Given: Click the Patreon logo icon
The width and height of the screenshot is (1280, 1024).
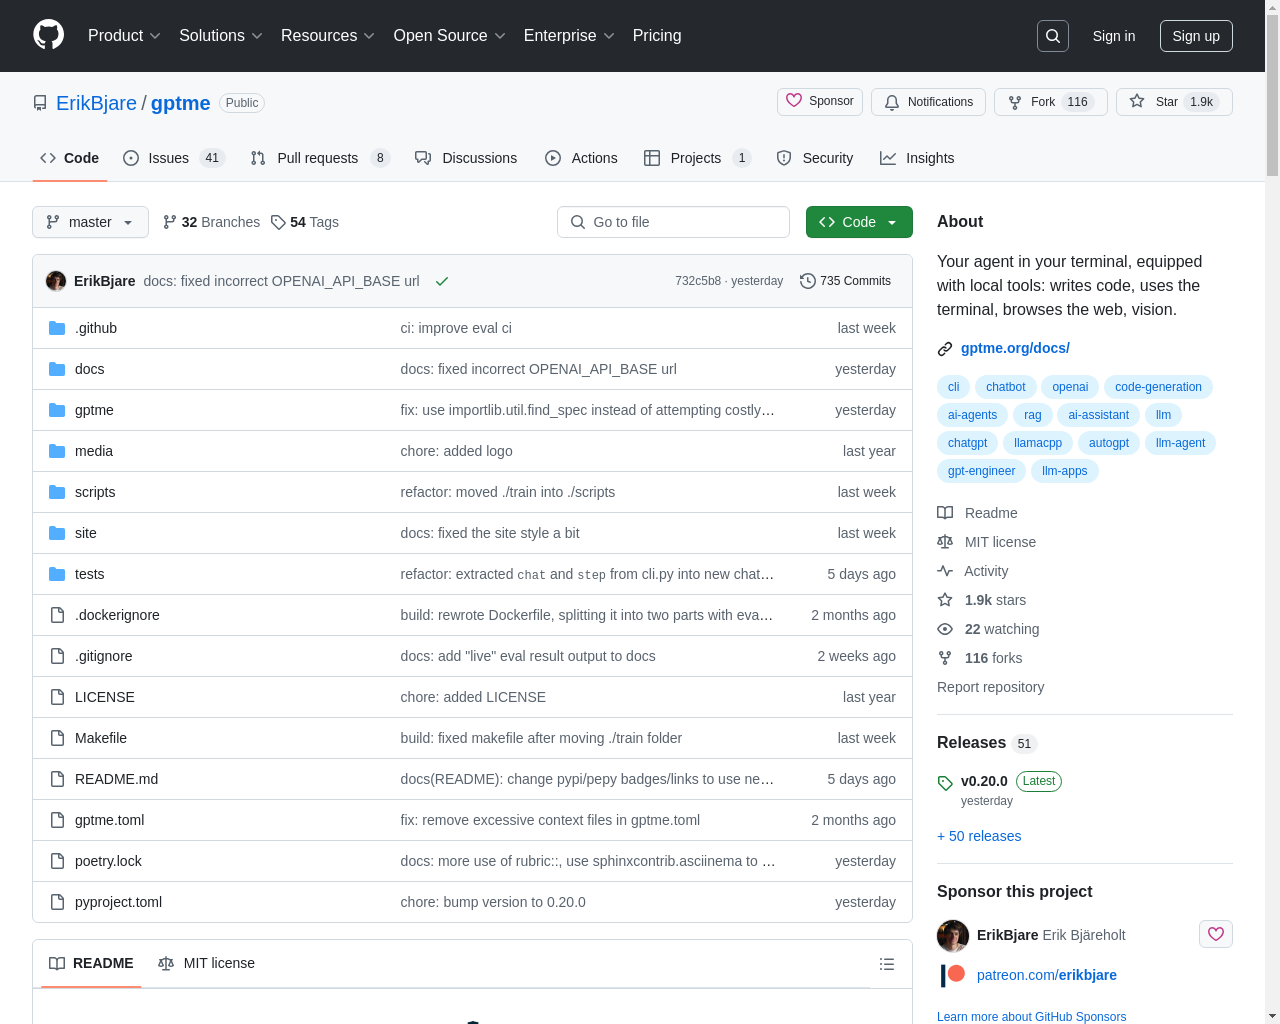Looking at the screenshot, I should (953, 975).
